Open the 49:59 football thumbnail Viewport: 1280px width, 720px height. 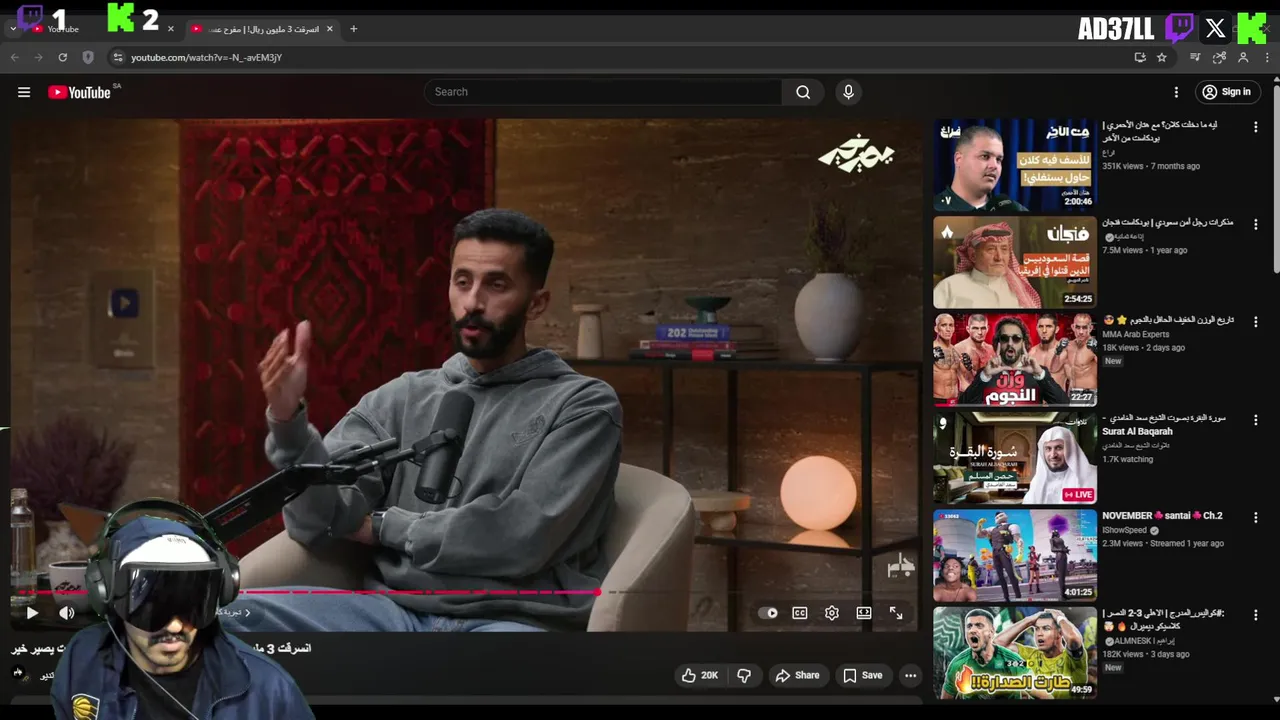click(x=1015, y=653)
